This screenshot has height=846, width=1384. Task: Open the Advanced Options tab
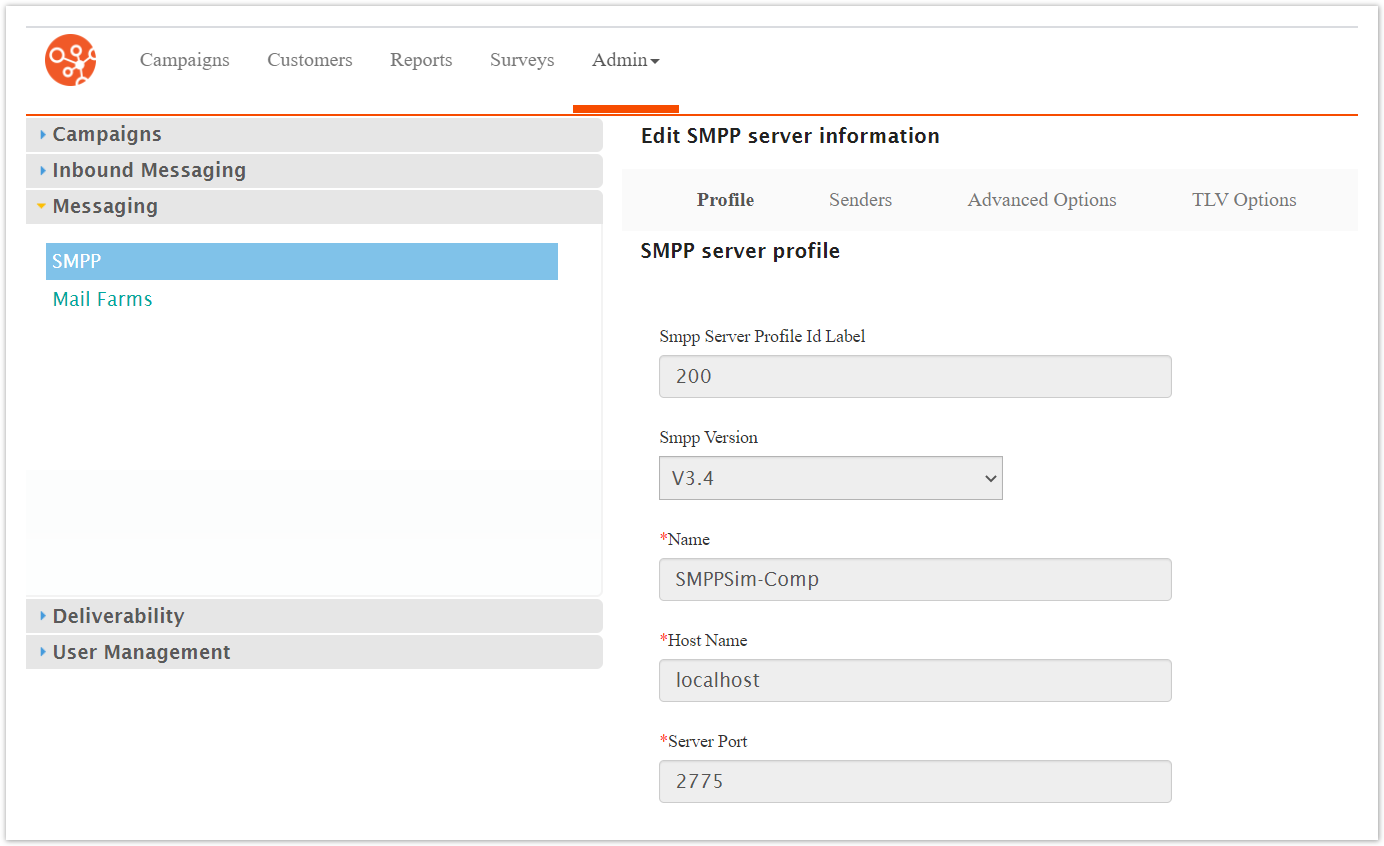coord(1041,200)
